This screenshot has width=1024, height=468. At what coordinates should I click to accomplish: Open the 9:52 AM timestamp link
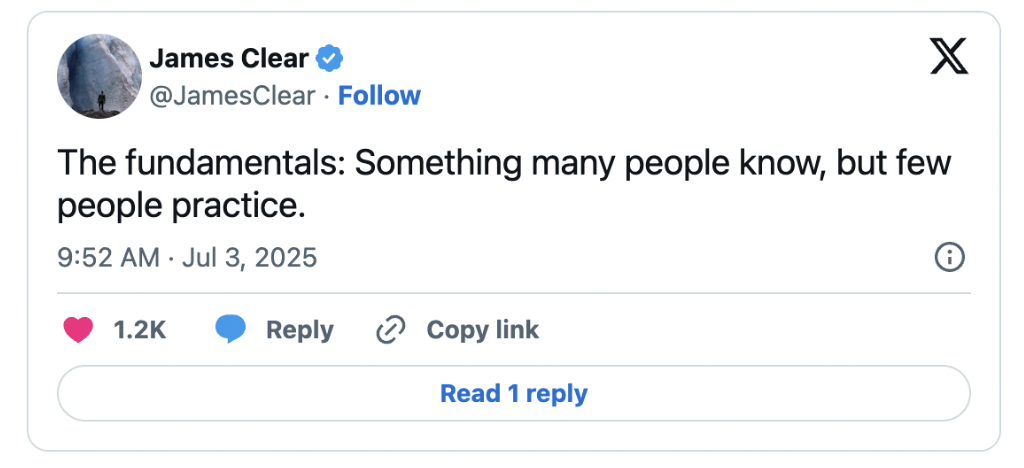(x=108, y=258)
